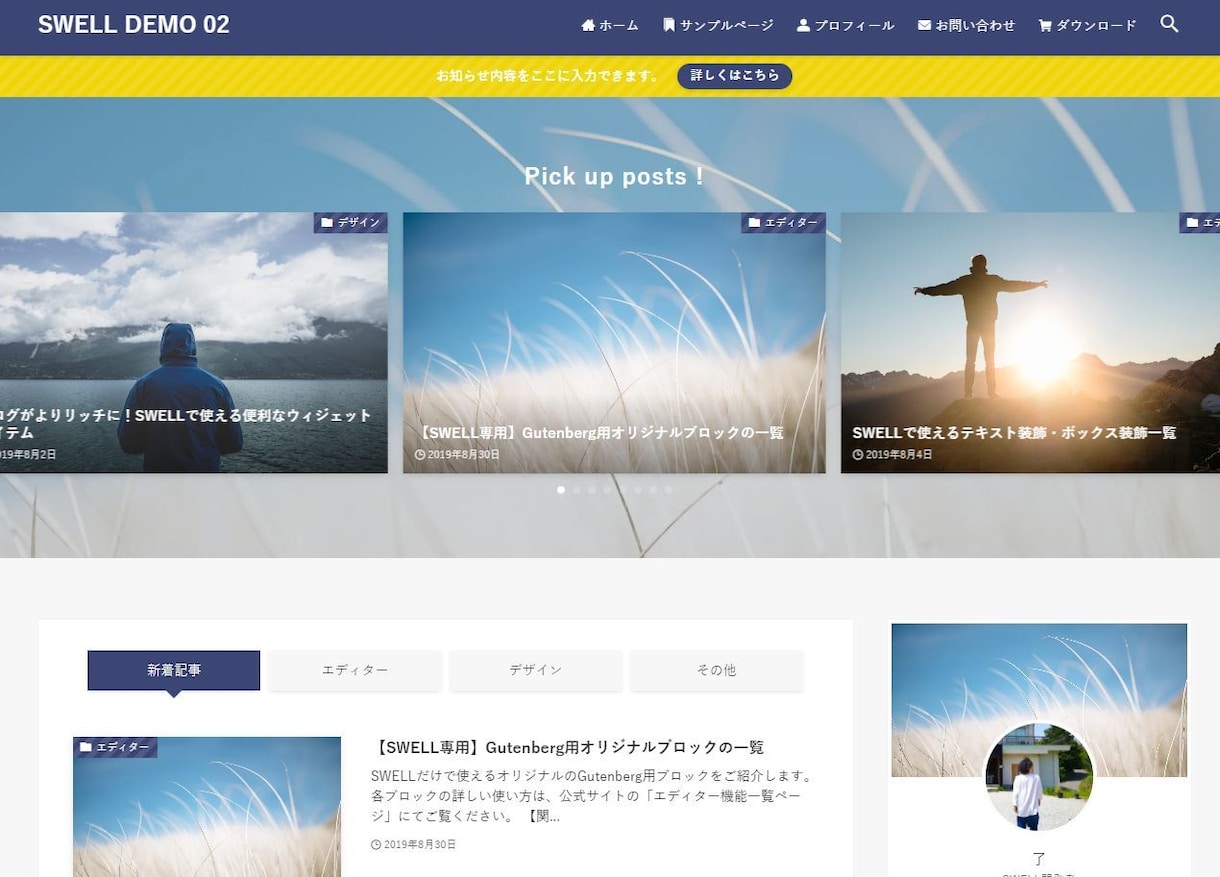The height and width of the screenshot is (877, 1220).
Task: Open サンプルページ menu item
Action: tap(719, 25)
